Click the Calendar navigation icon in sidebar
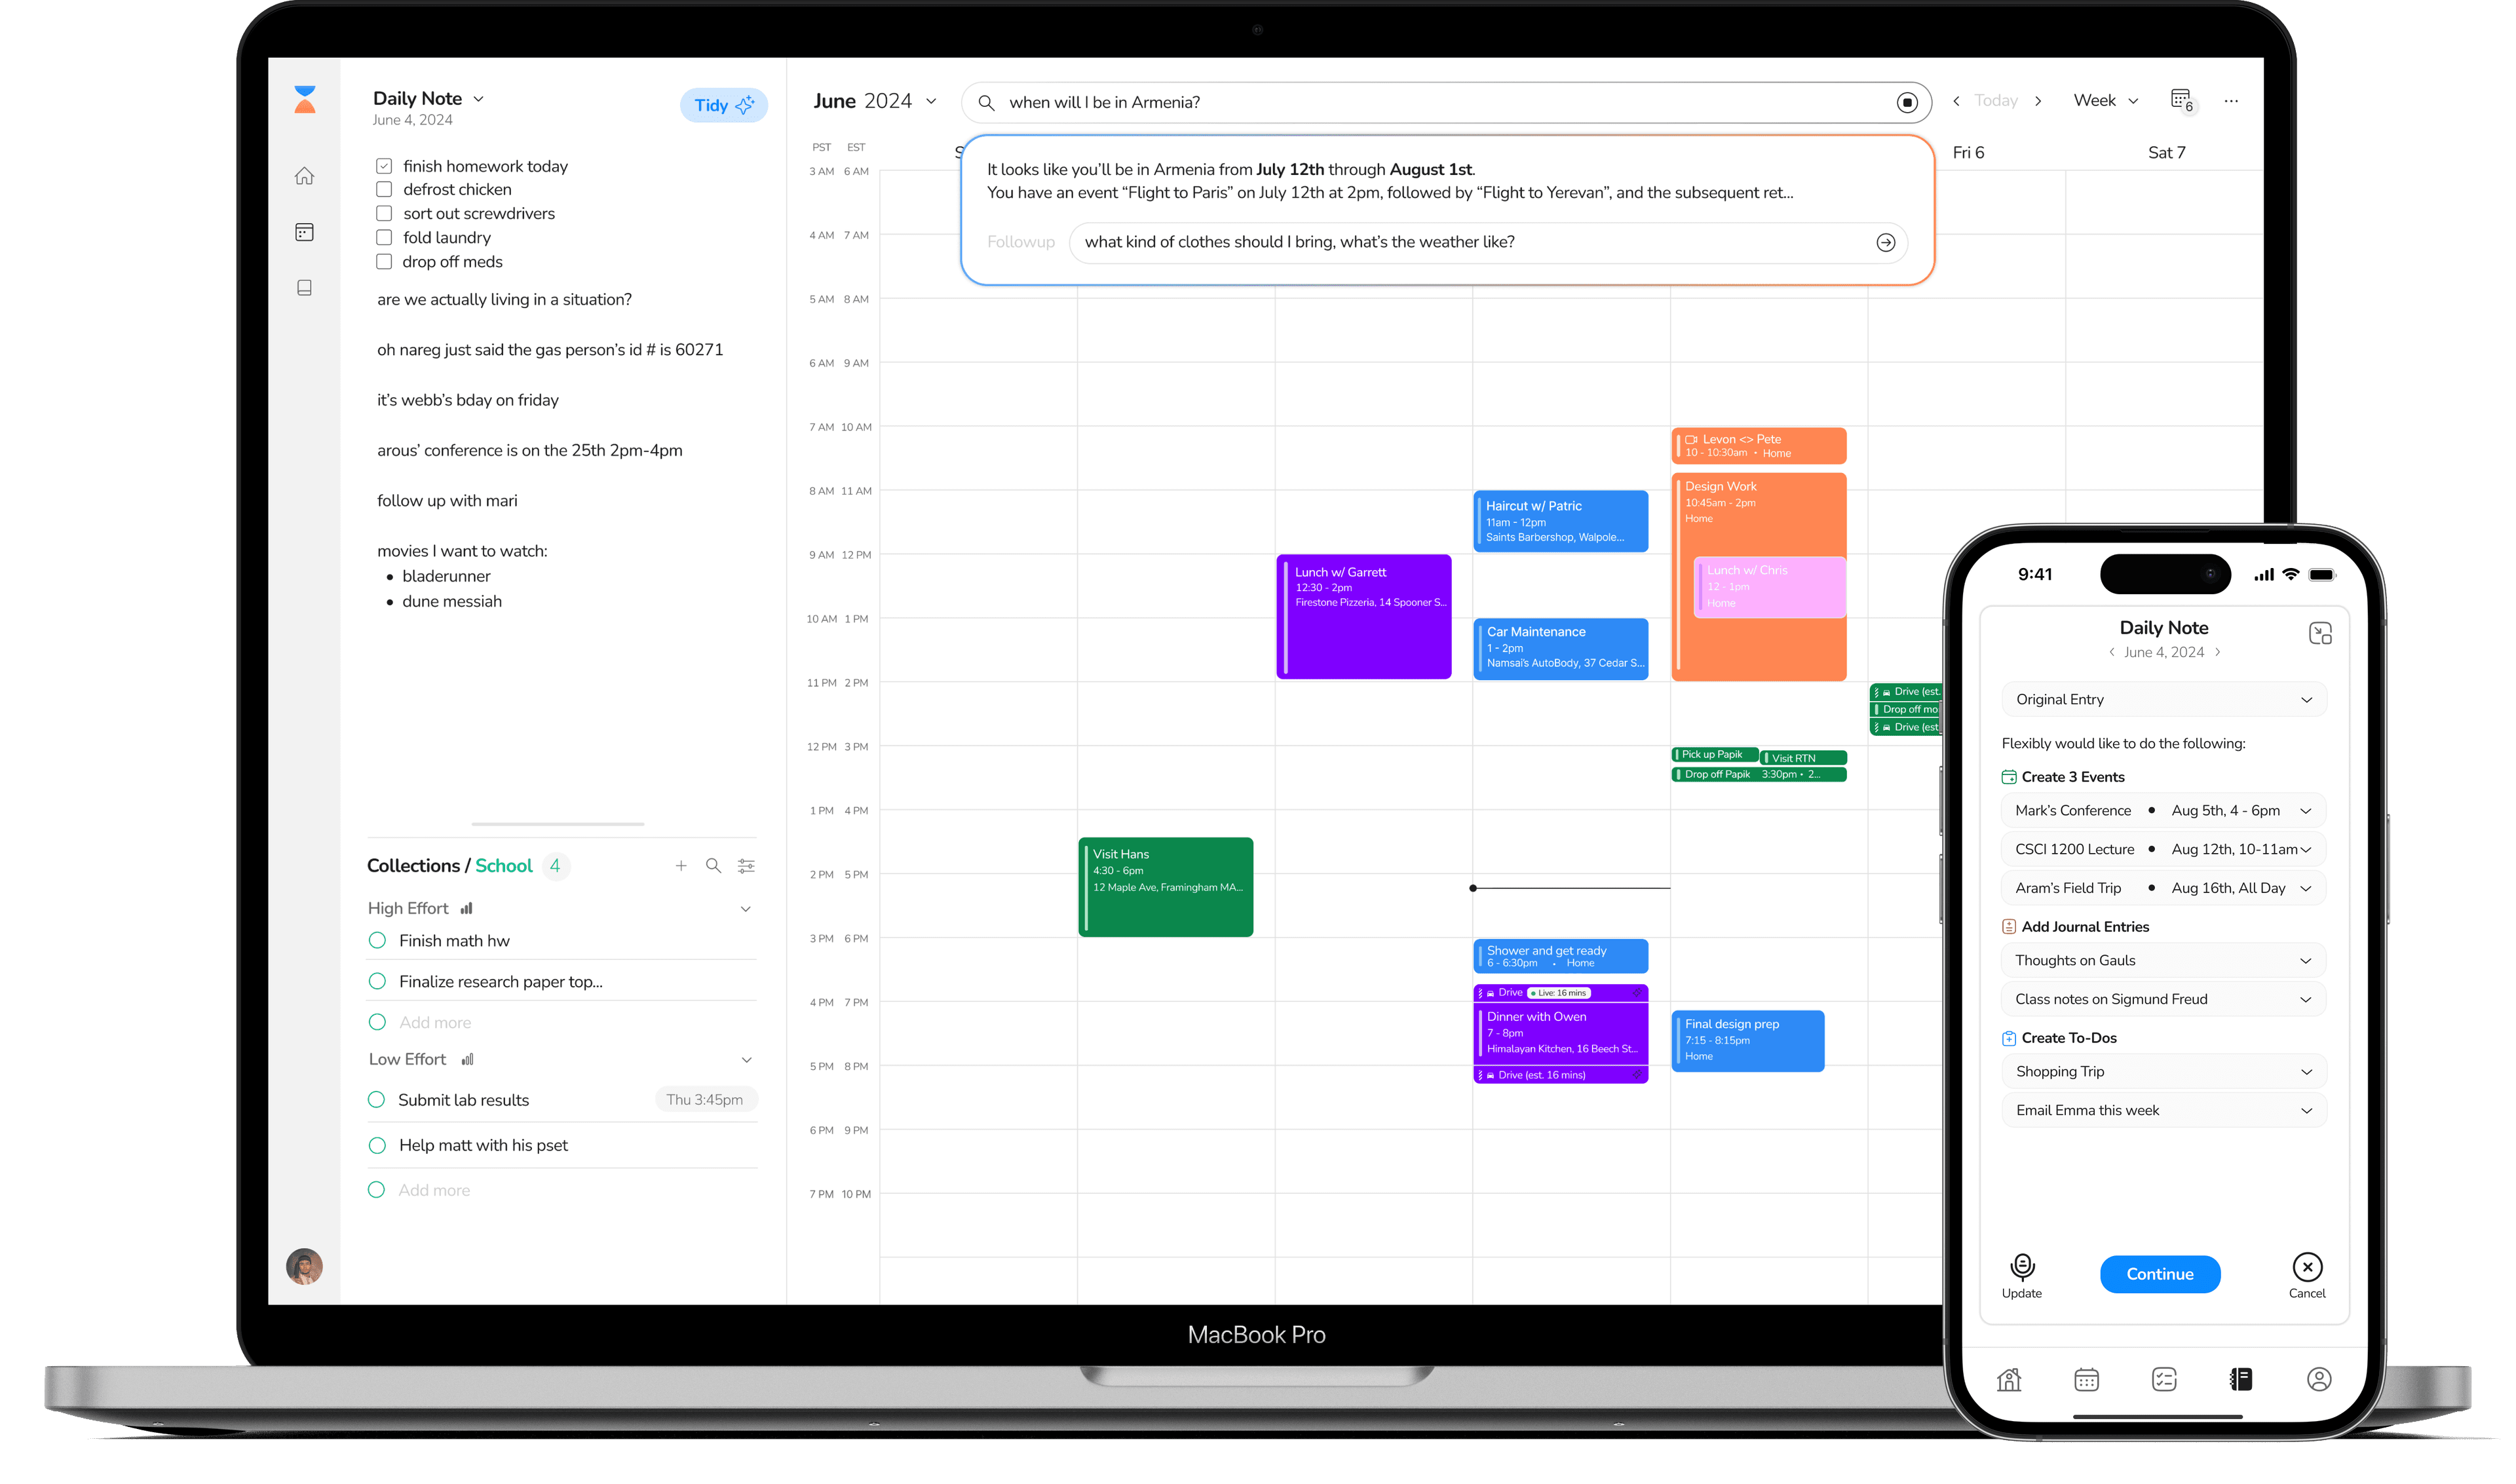The height and width of the screenshot is (1484, 2516). click(x=304, y=231)
